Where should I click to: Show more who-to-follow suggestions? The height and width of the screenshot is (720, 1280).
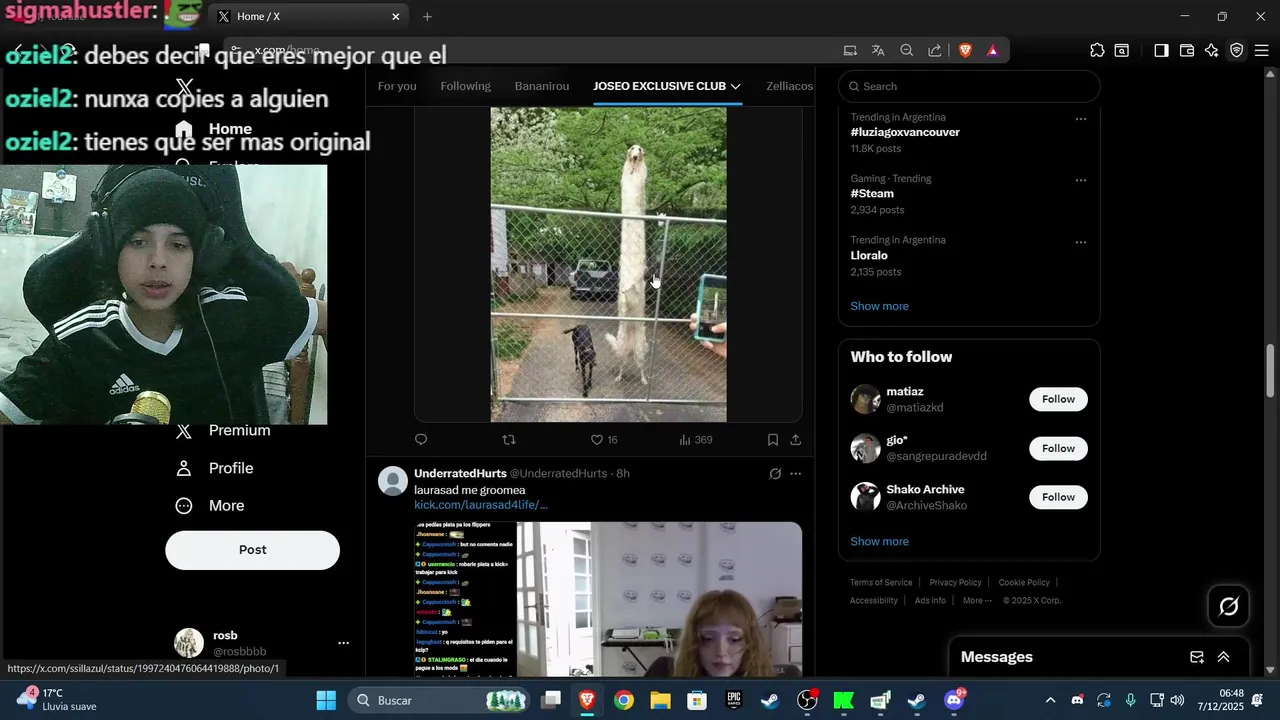(879, 541)
